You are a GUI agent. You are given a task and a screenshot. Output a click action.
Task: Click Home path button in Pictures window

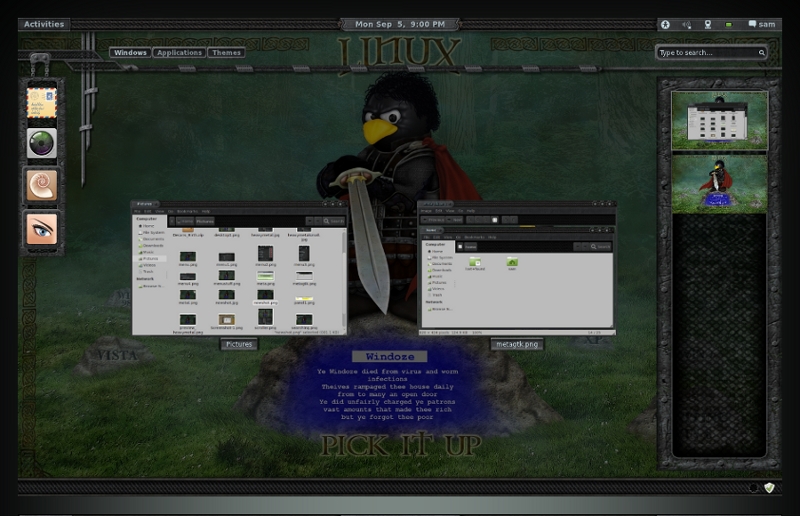click(185, 221)
